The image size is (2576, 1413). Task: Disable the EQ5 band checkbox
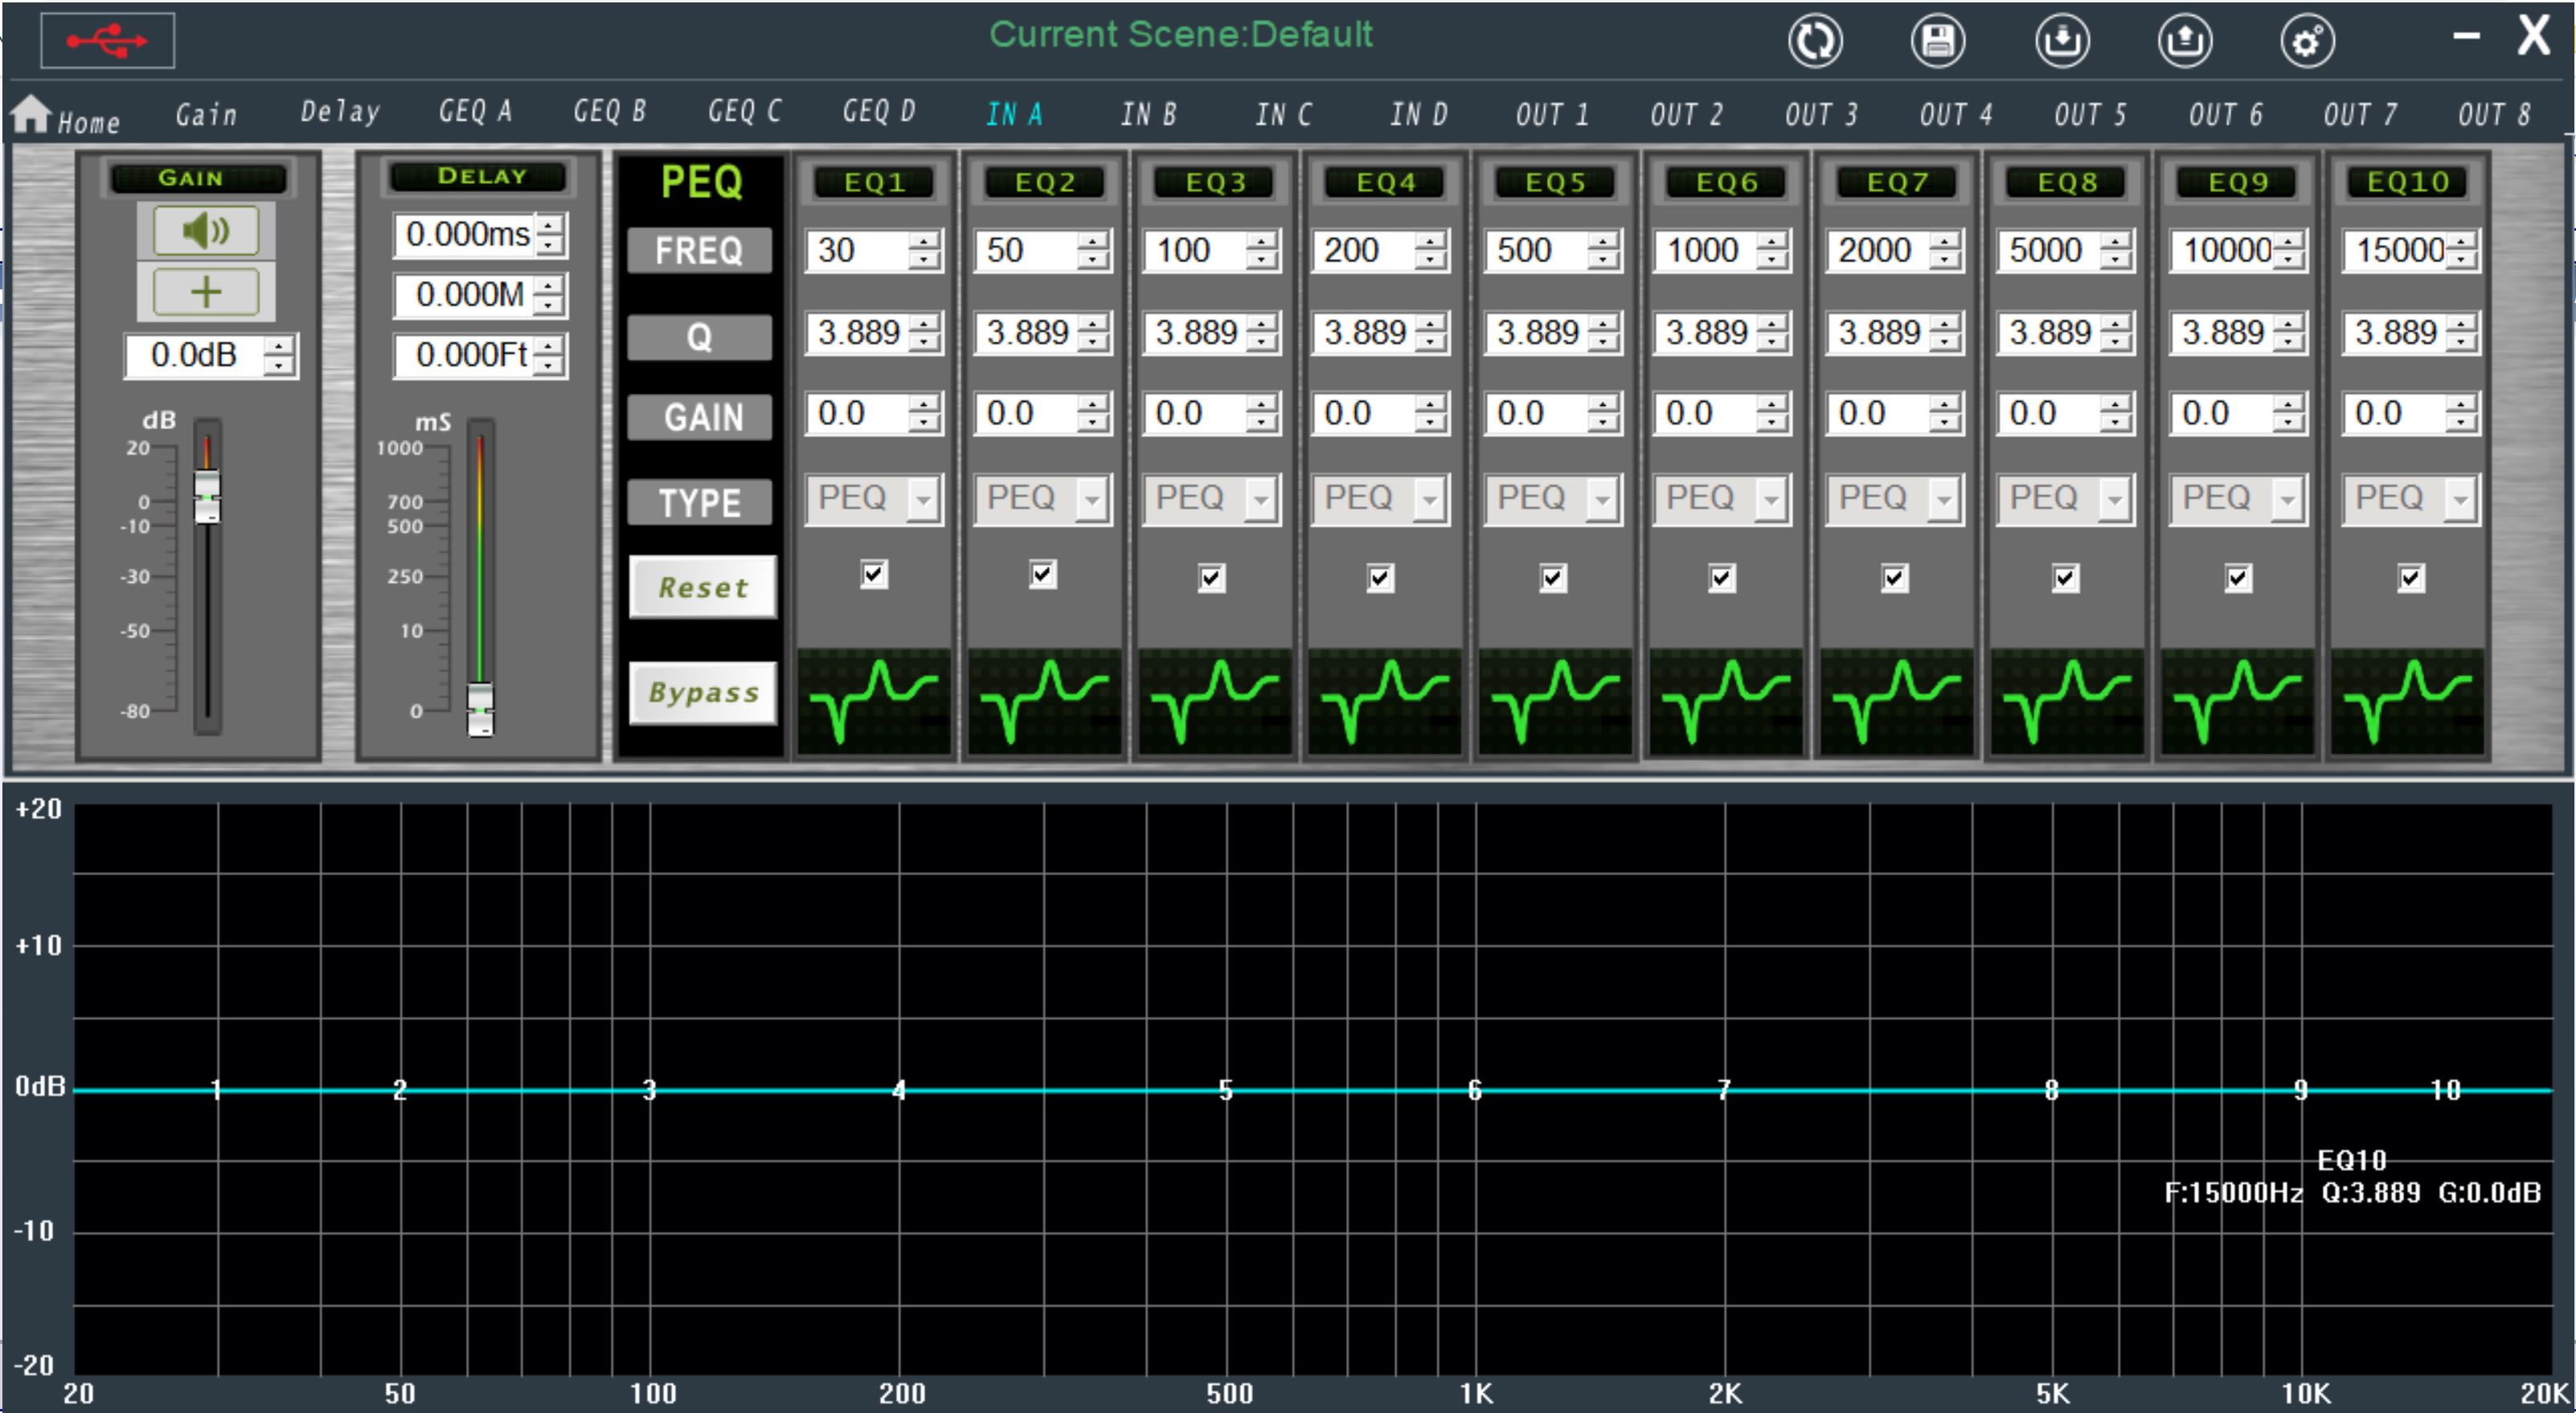pyautogui.click(x=1552, y=578)
